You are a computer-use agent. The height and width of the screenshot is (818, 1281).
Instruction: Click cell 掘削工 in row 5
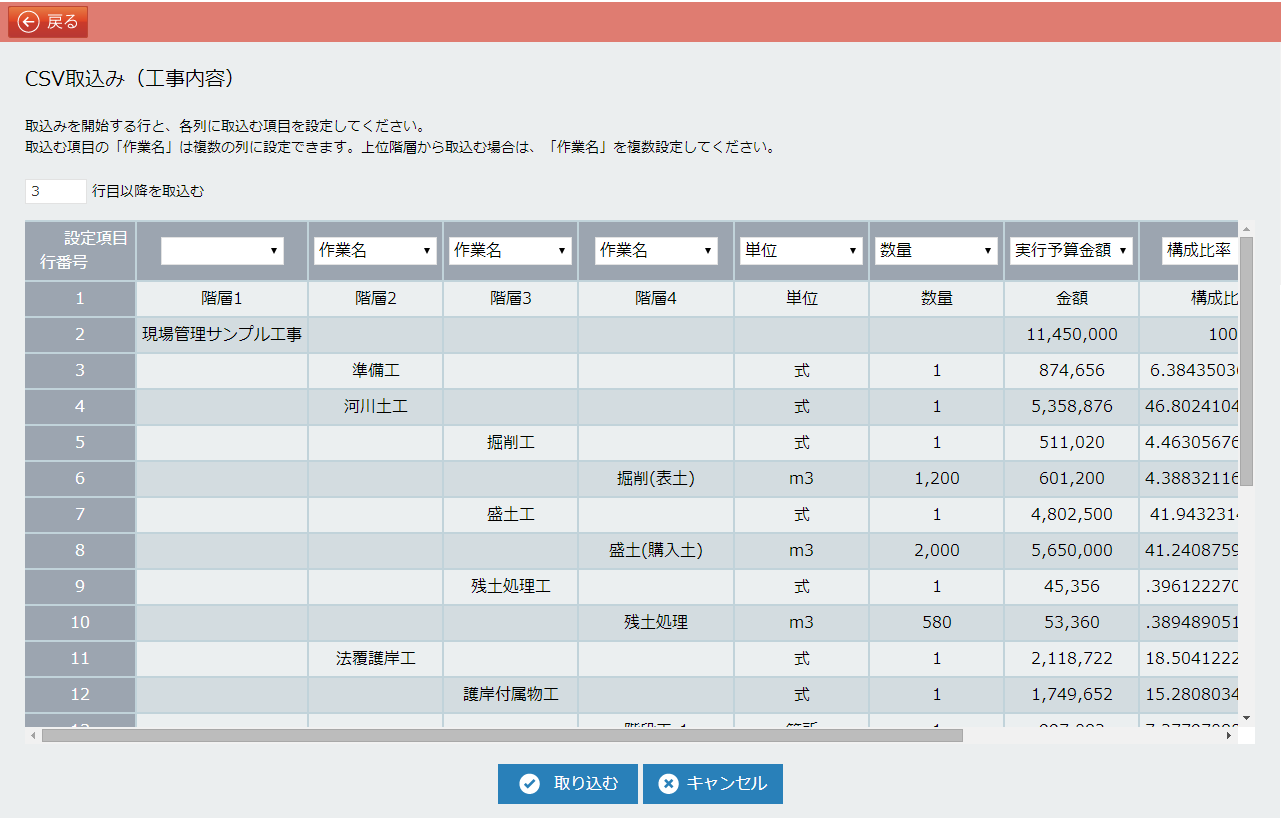point(510,442)
